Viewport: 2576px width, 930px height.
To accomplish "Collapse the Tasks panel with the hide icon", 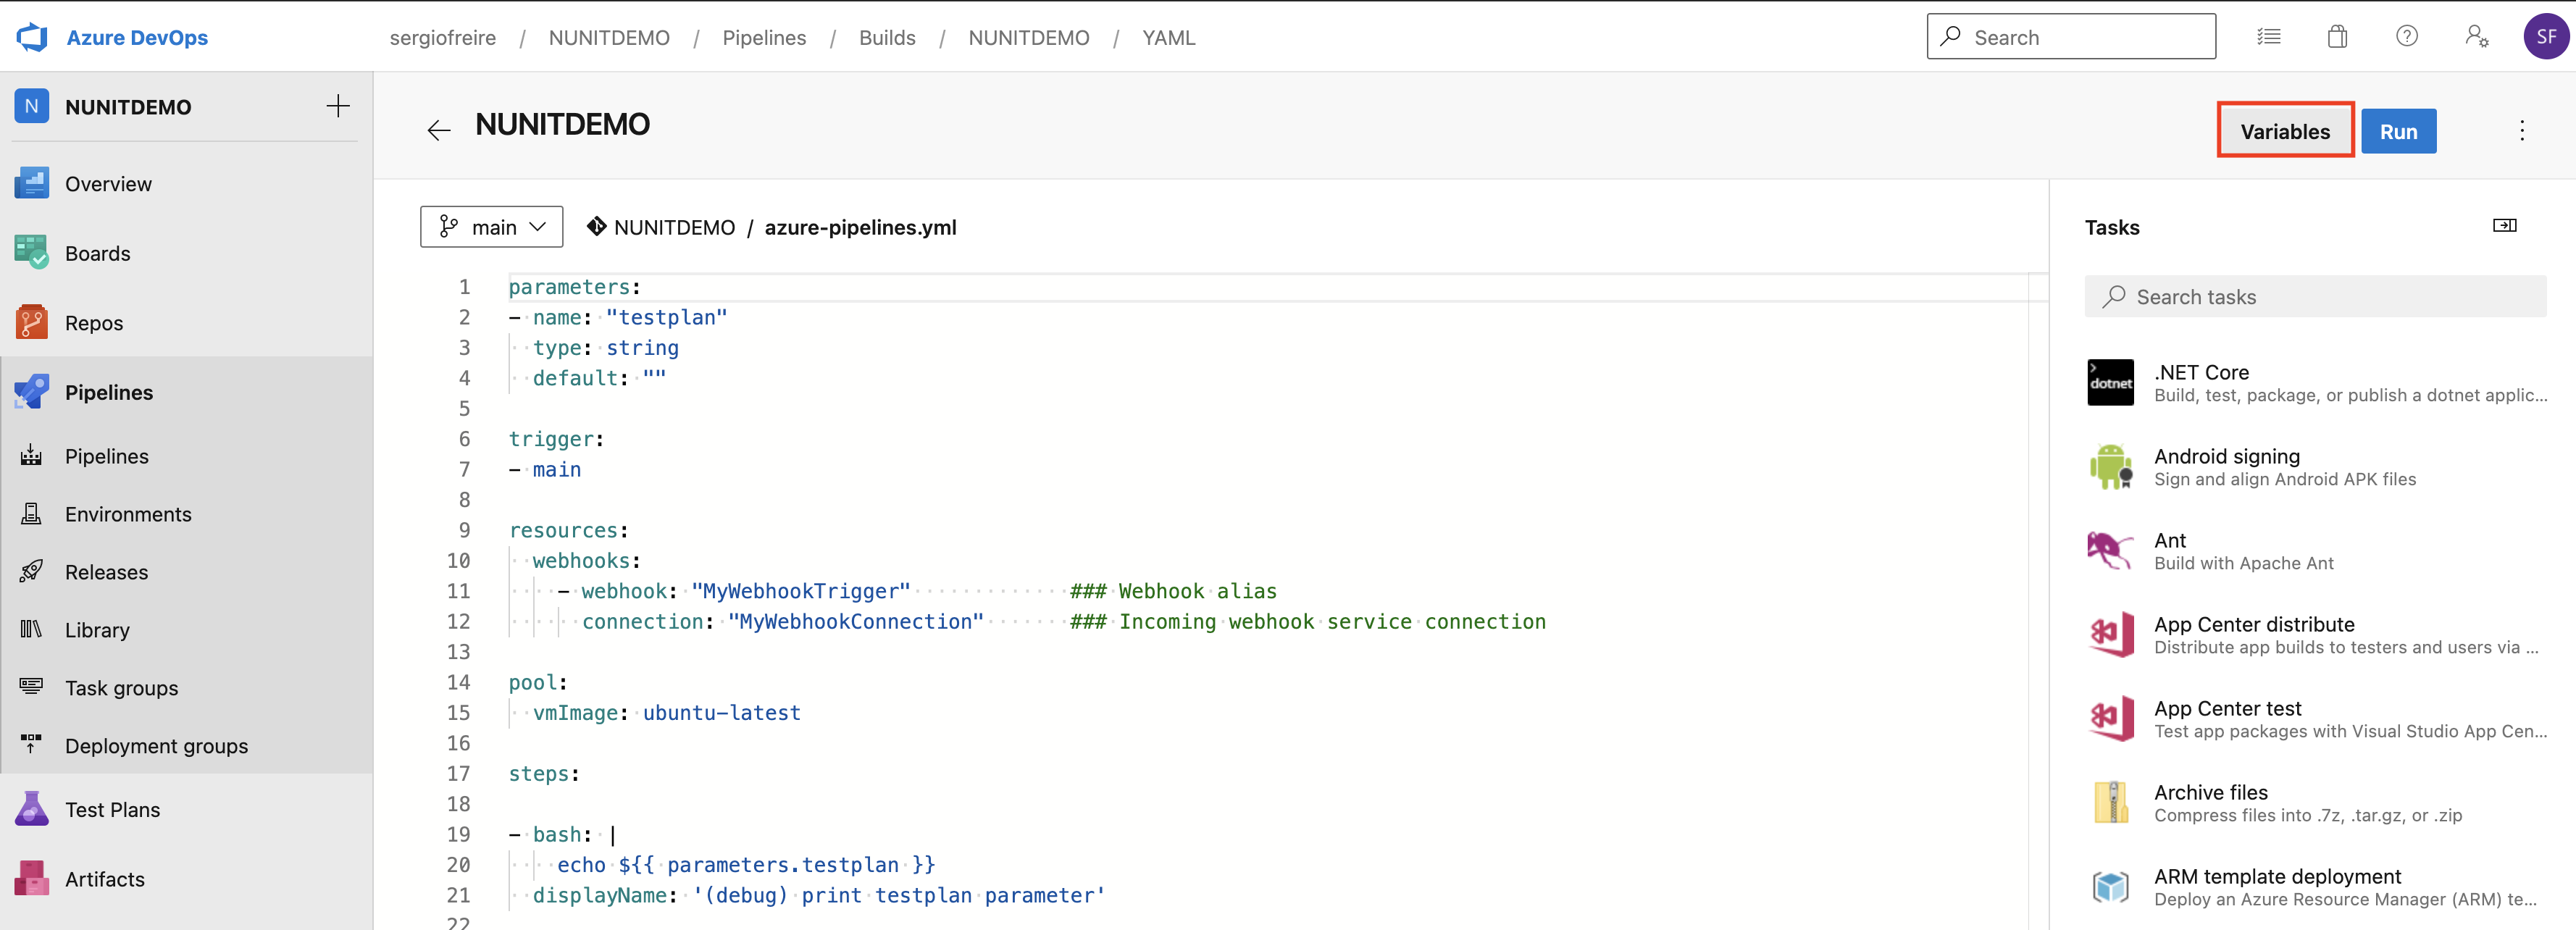I will (2504, 226).
